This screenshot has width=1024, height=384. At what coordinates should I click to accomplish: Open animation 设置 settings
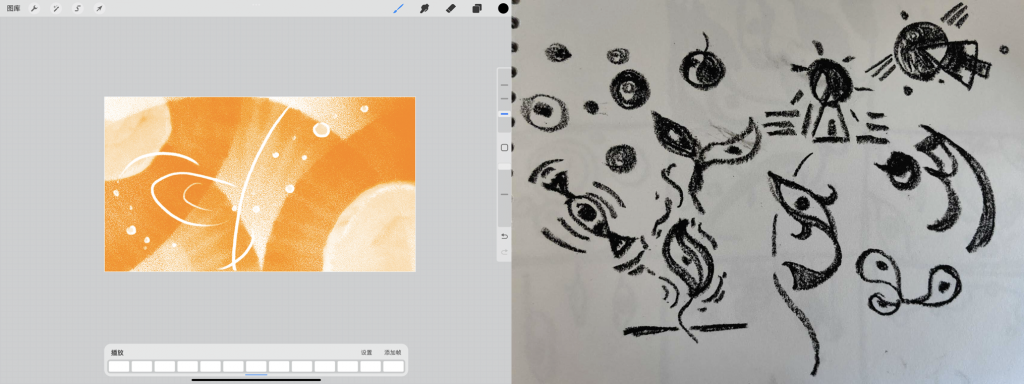pyautogui.click(x=366, y=353)
